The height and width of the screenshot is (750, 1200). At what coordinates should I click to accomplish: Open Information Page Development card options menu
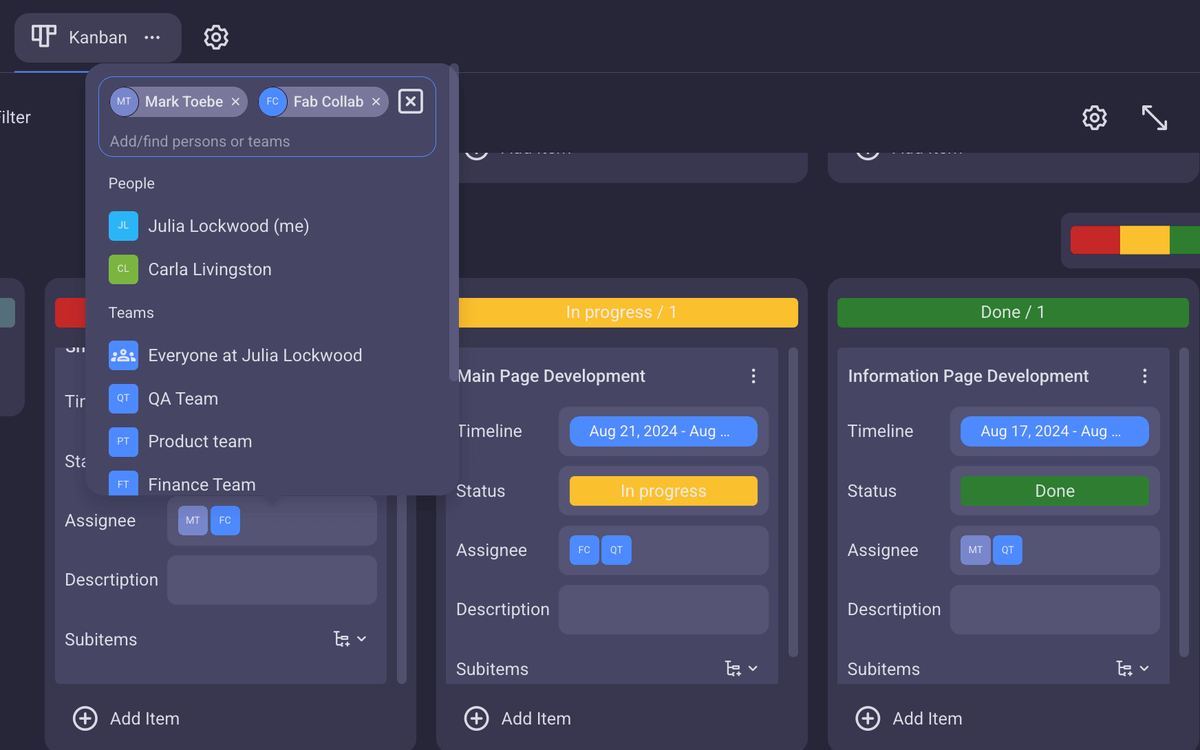tap(1144, 376)
